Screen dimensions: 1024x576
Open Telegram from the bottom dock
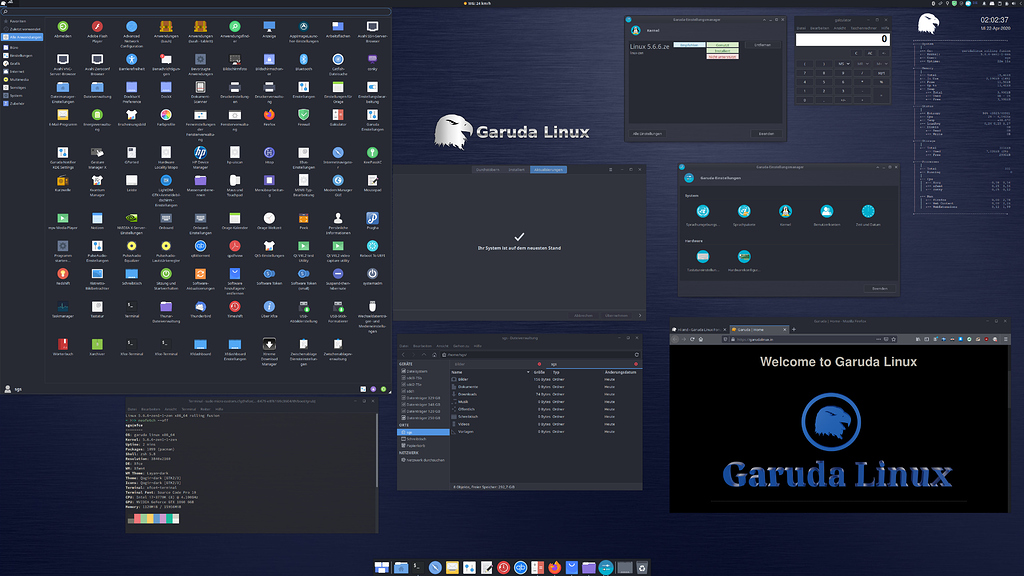(573, 567)
